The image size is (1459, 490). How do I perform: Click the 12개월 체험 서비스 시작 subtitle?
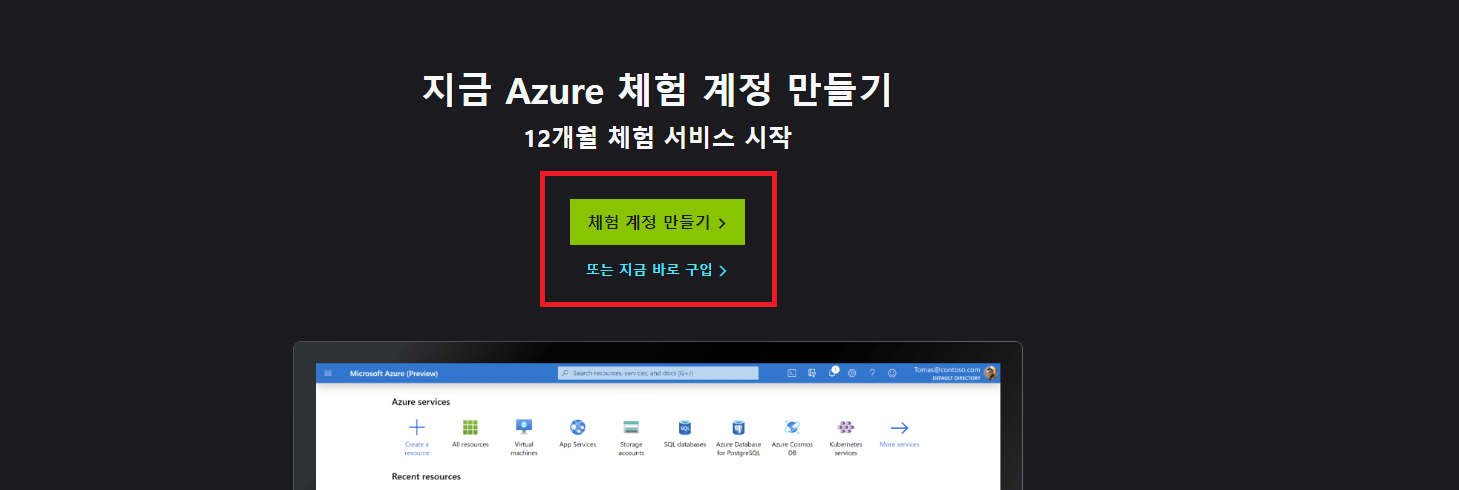pos(657,138)
